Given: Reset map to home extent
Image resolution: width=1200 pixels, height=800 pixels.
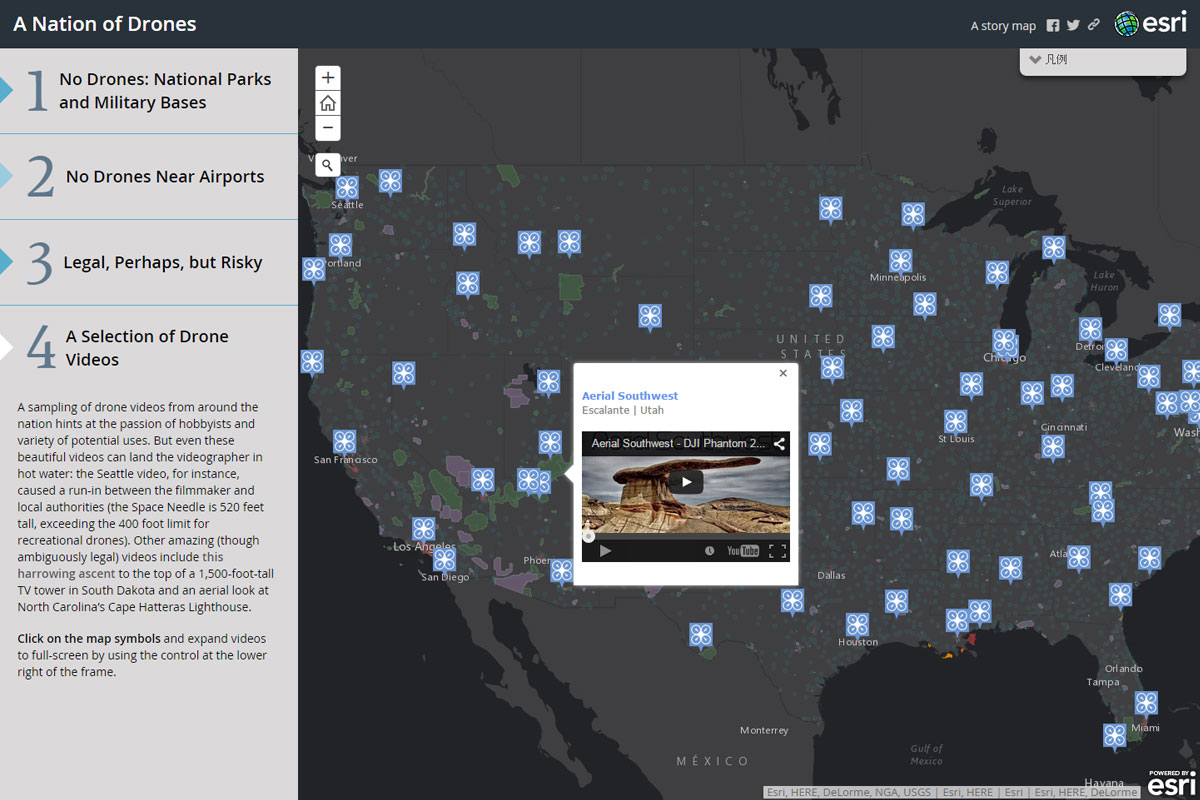Looking at the screenshot, I should point(328,103).
